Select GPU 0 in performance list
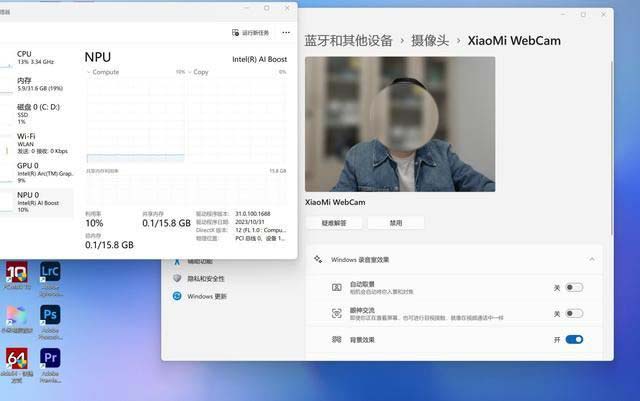This screenshot has width=640, height=401. pos(40,170)
